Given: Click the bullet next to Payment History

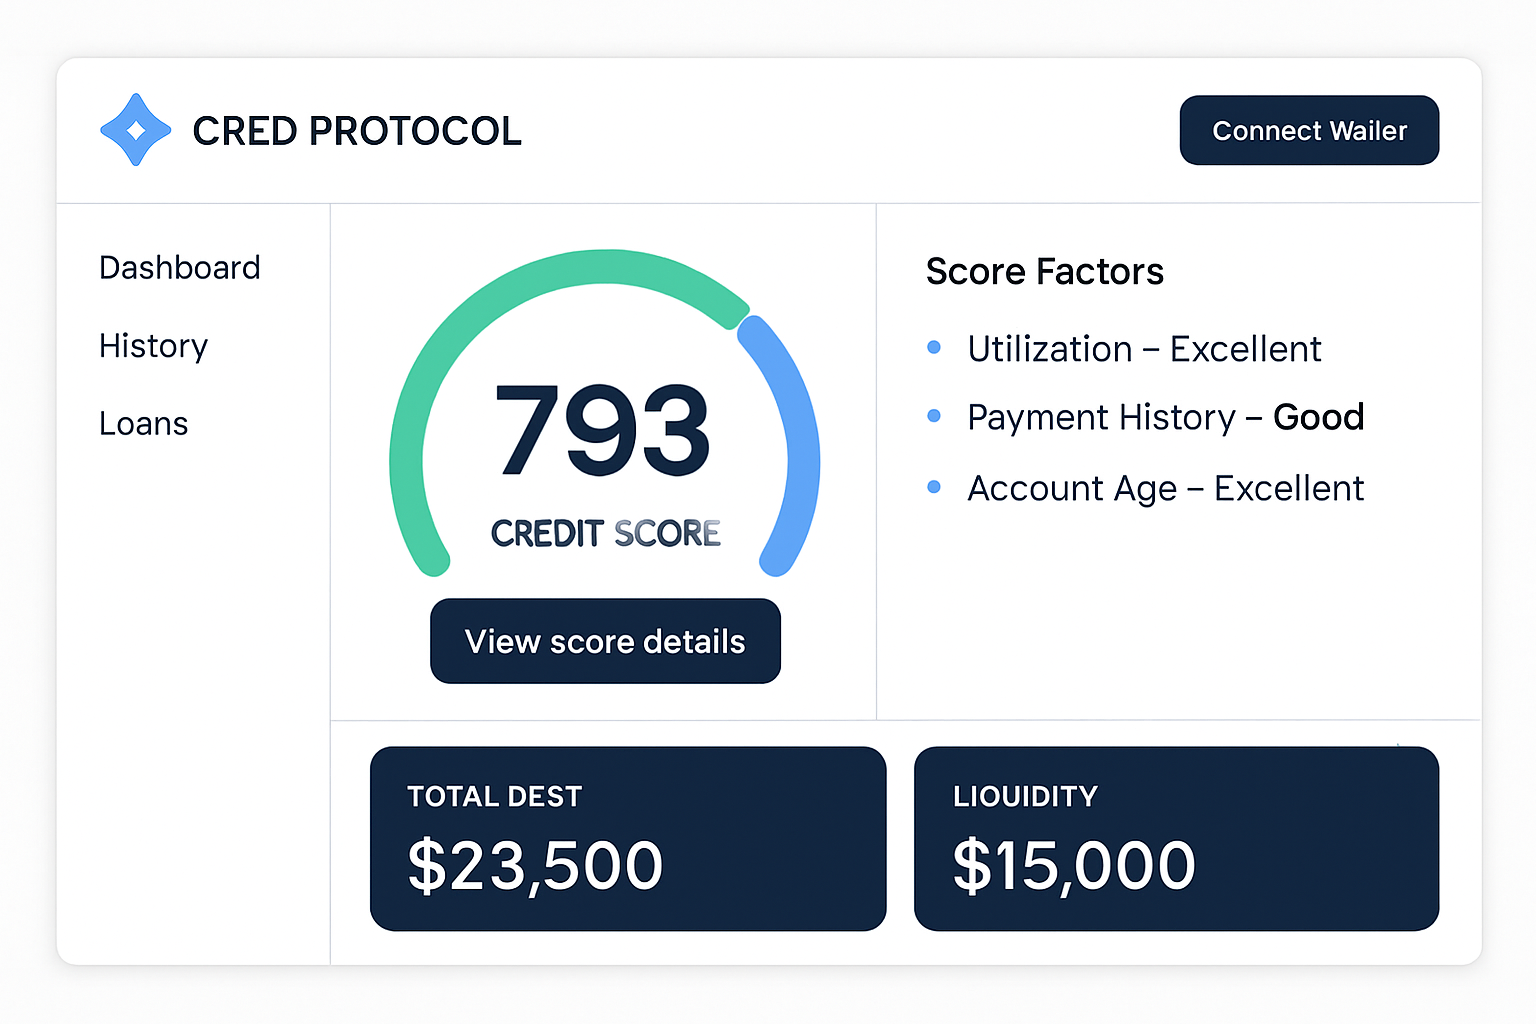Looking at the screenshot, I should click(934, 416).
